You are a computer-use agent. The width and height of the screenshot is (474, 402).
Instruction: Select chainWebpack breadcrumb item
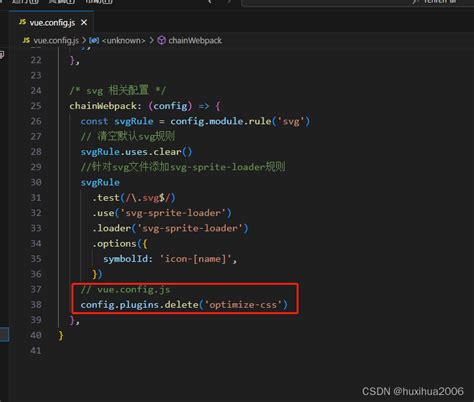coord(195,41)
